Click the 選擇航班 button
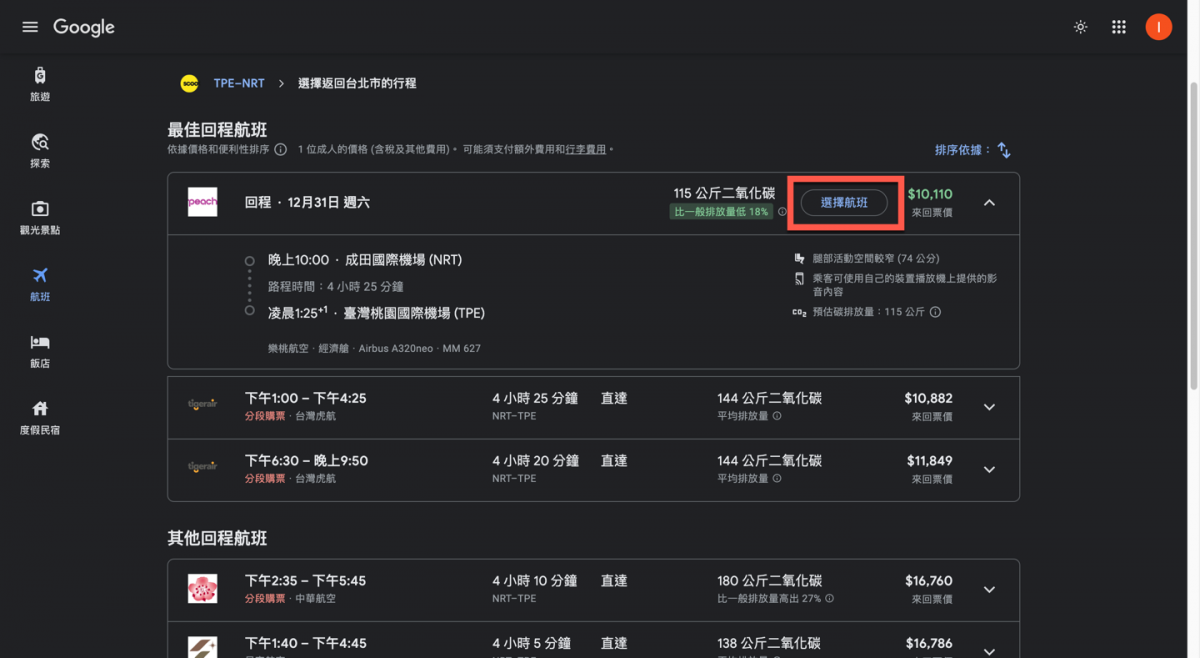 [844, 203]
